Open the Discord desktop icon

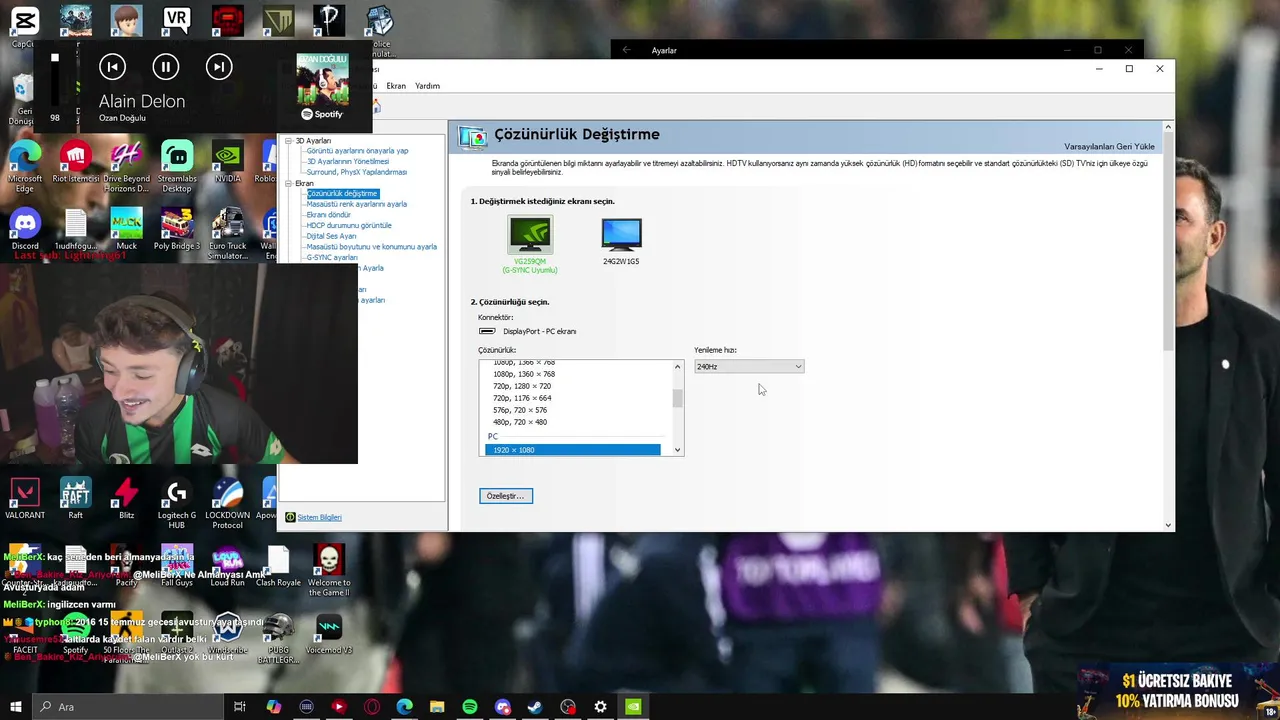pyautogui.click(x=25, y=231)
